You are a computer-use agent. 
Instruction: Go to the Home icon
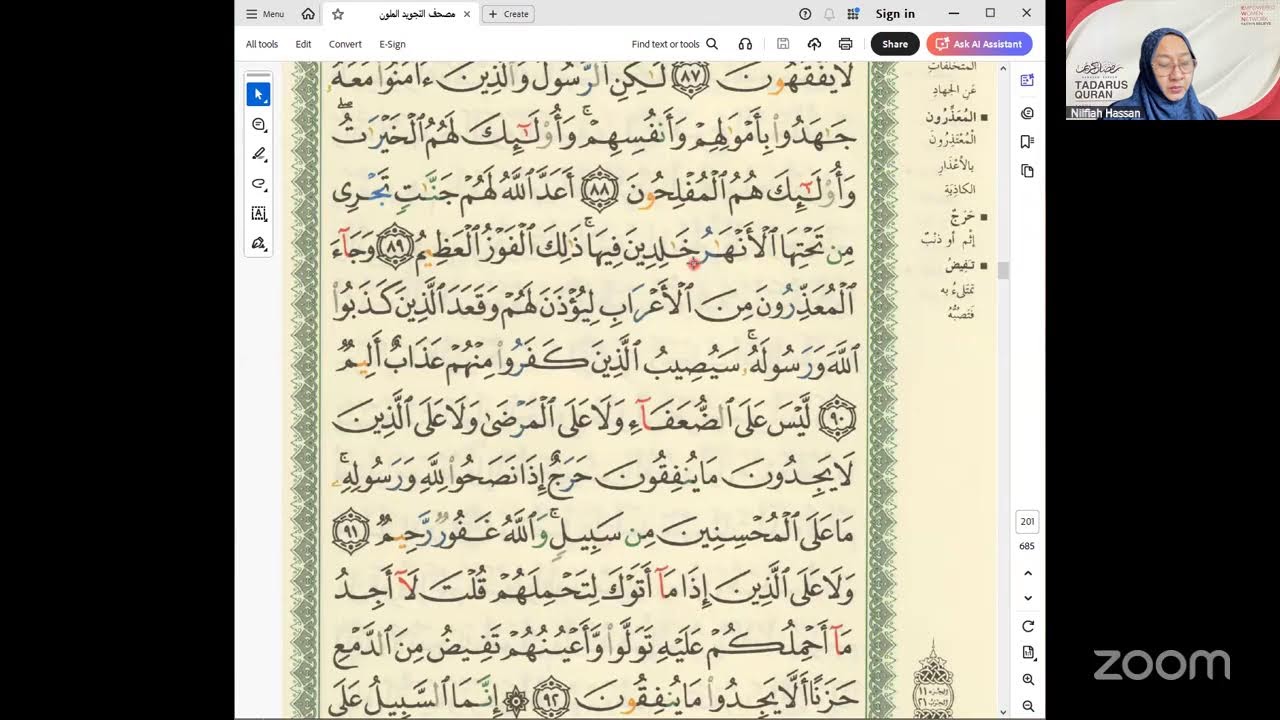click(x=308, y=14)
